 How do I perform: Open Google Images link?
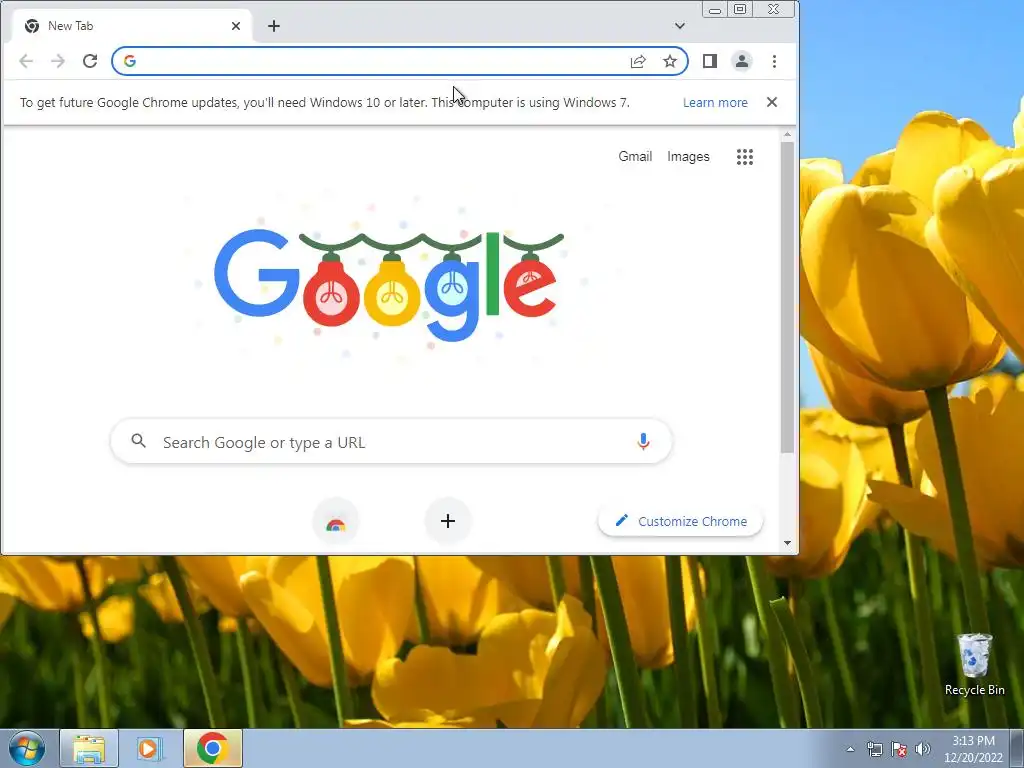pos(688,157)
